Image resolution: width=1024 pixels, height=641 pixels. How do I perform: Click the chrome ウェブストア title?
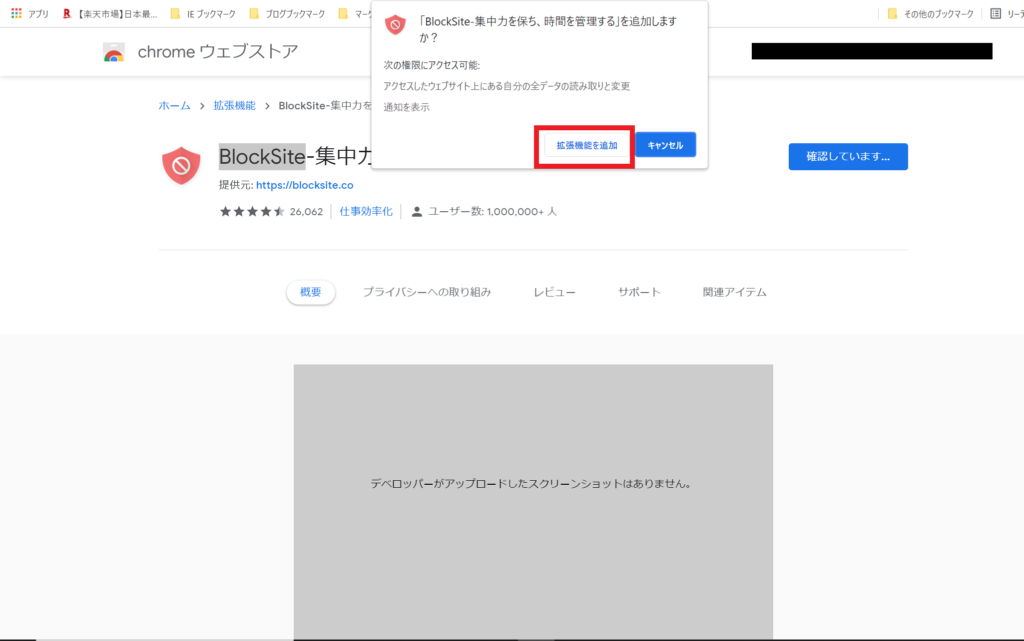217,52
